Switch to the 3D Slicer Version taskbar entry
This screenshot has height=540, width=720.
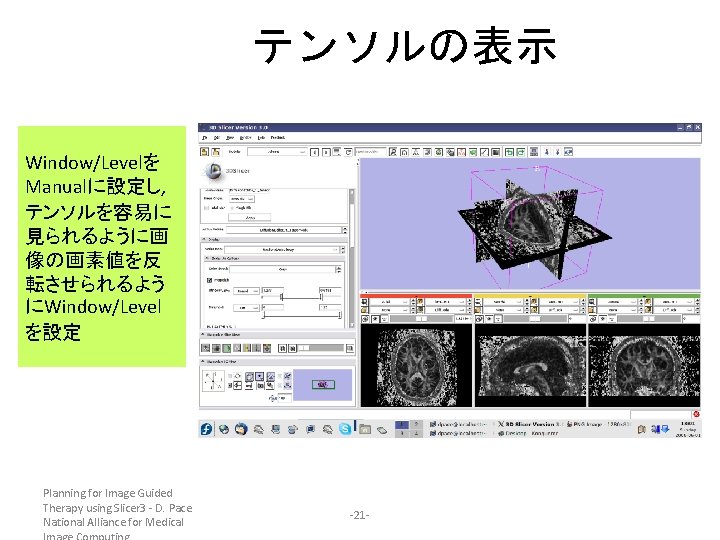(x=530, y=424)
